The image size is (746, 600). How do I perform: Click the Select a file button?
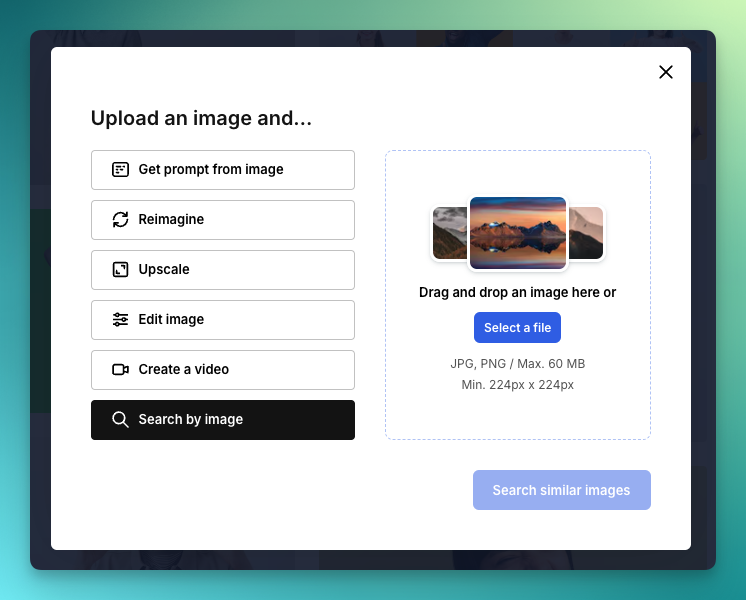[517, 327]
